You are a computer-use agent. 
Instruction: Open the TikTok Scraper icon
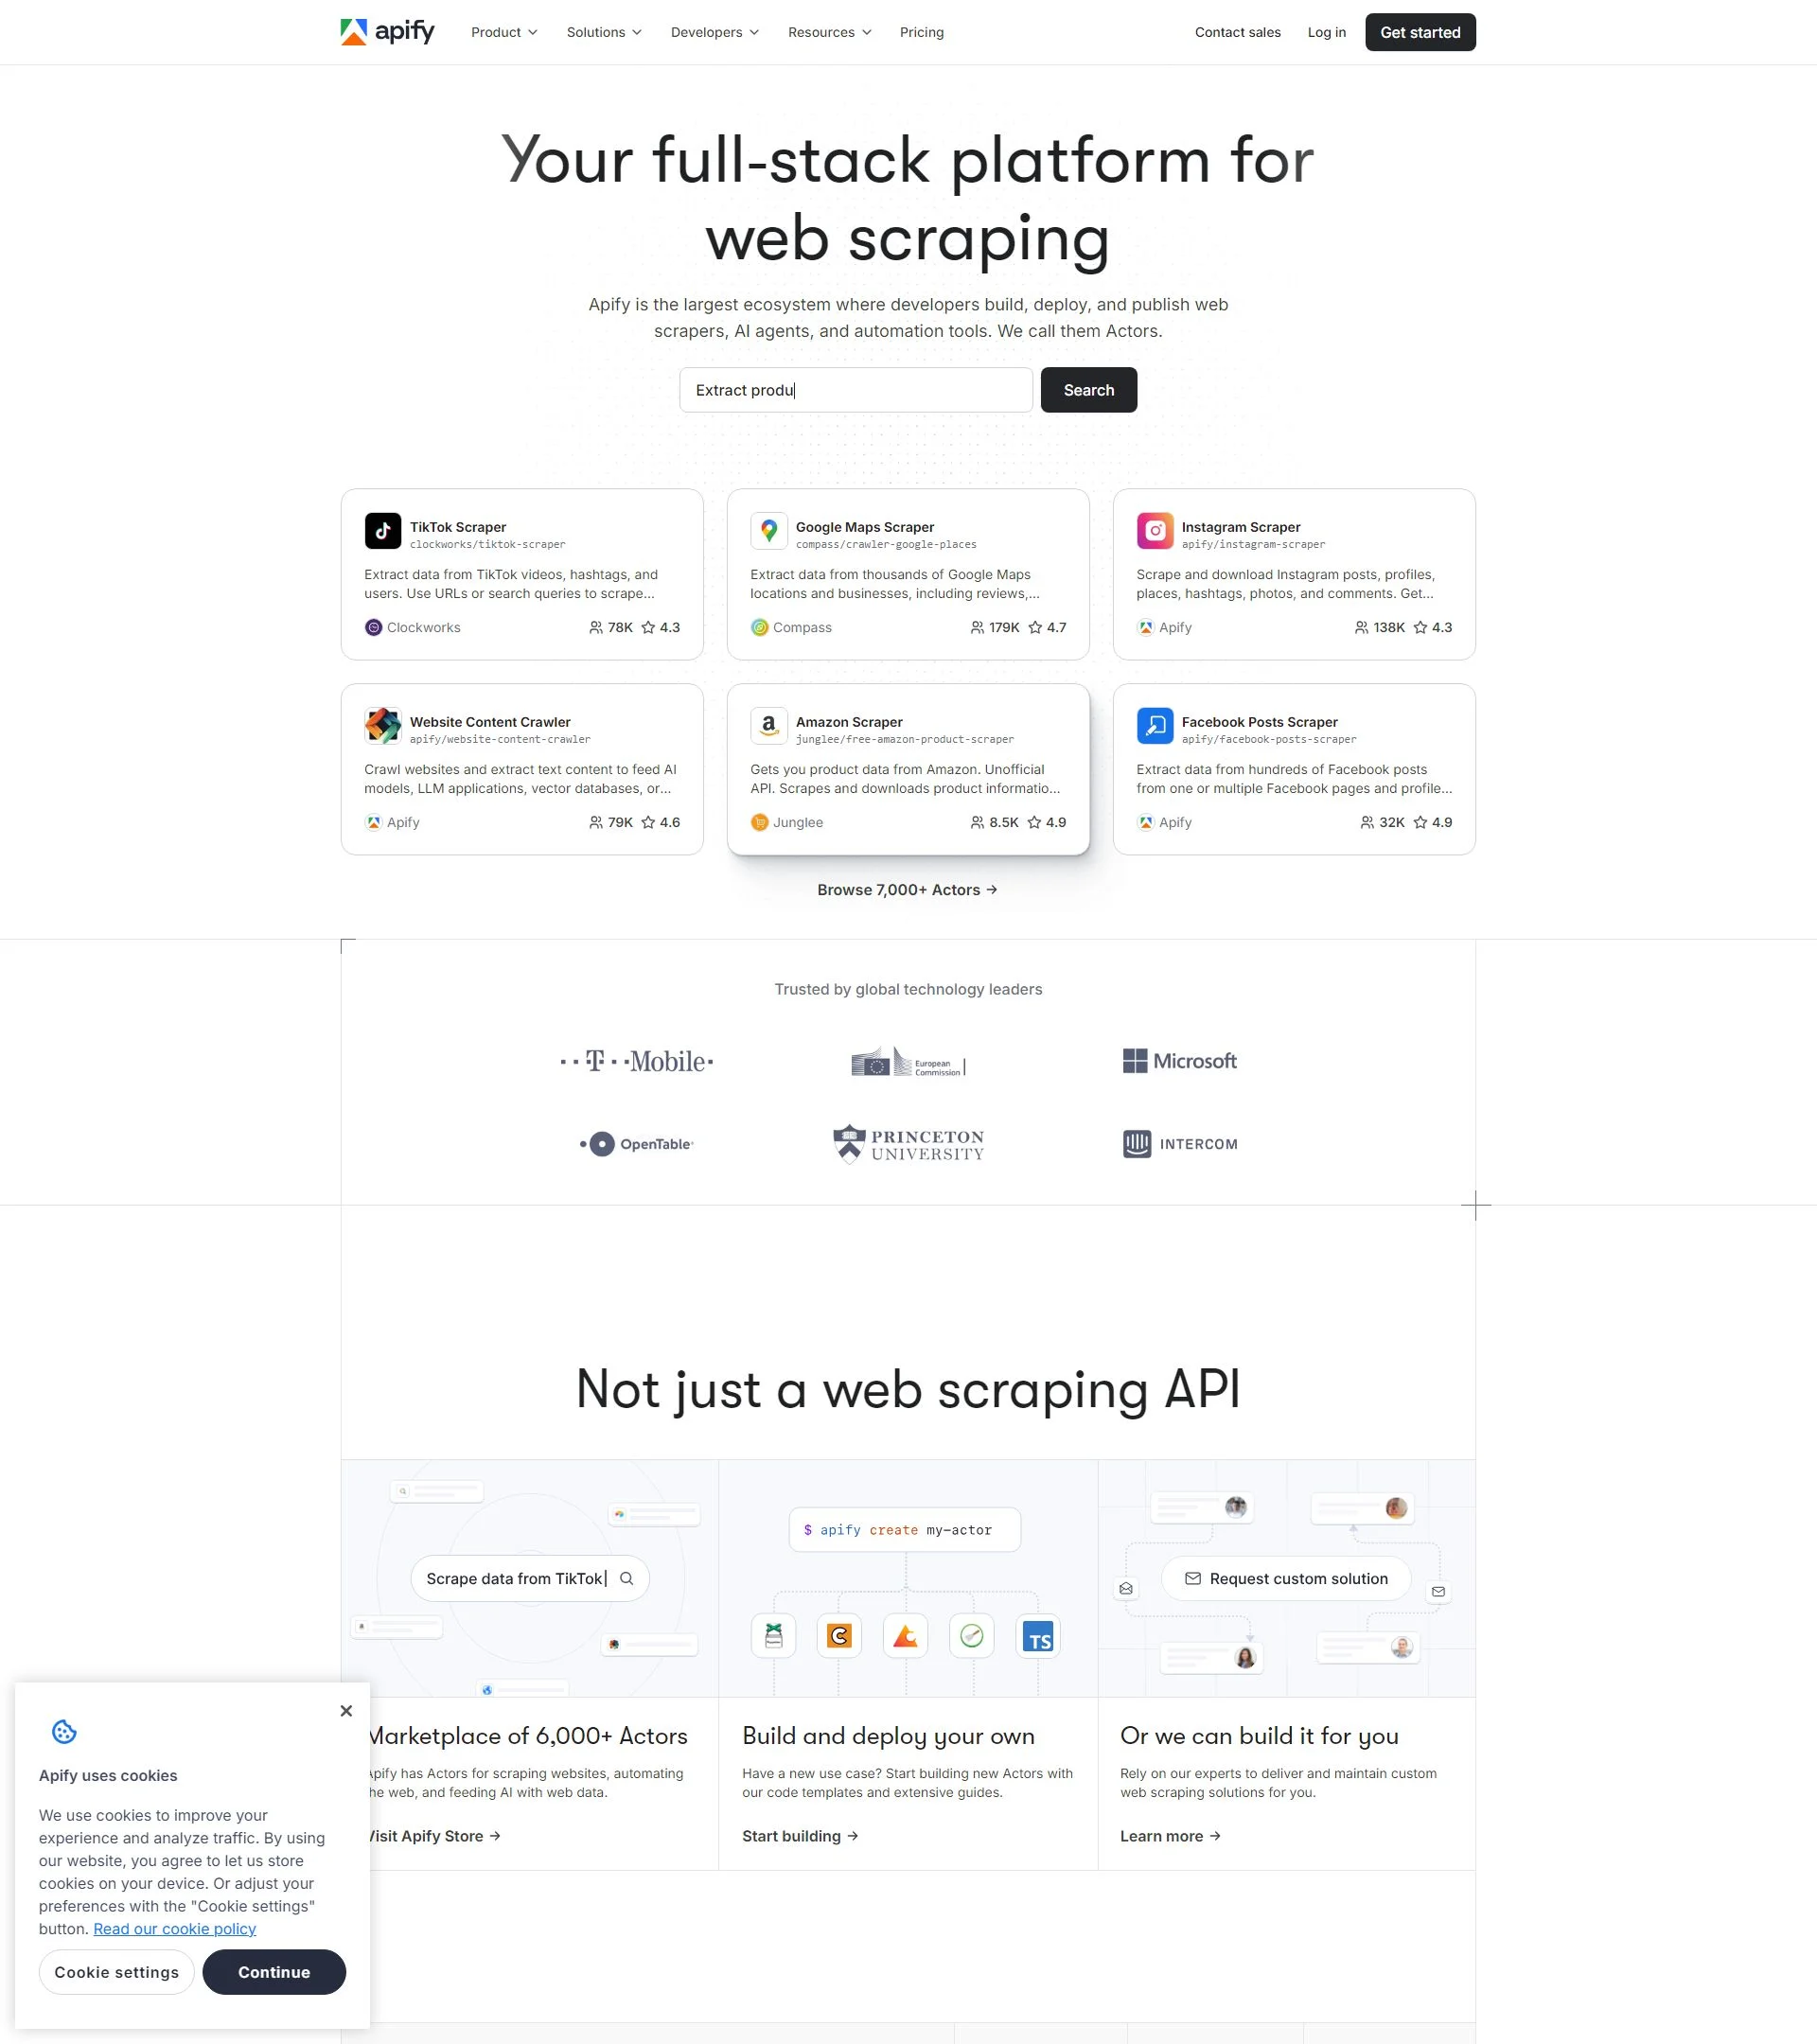[x=382, y=531]
